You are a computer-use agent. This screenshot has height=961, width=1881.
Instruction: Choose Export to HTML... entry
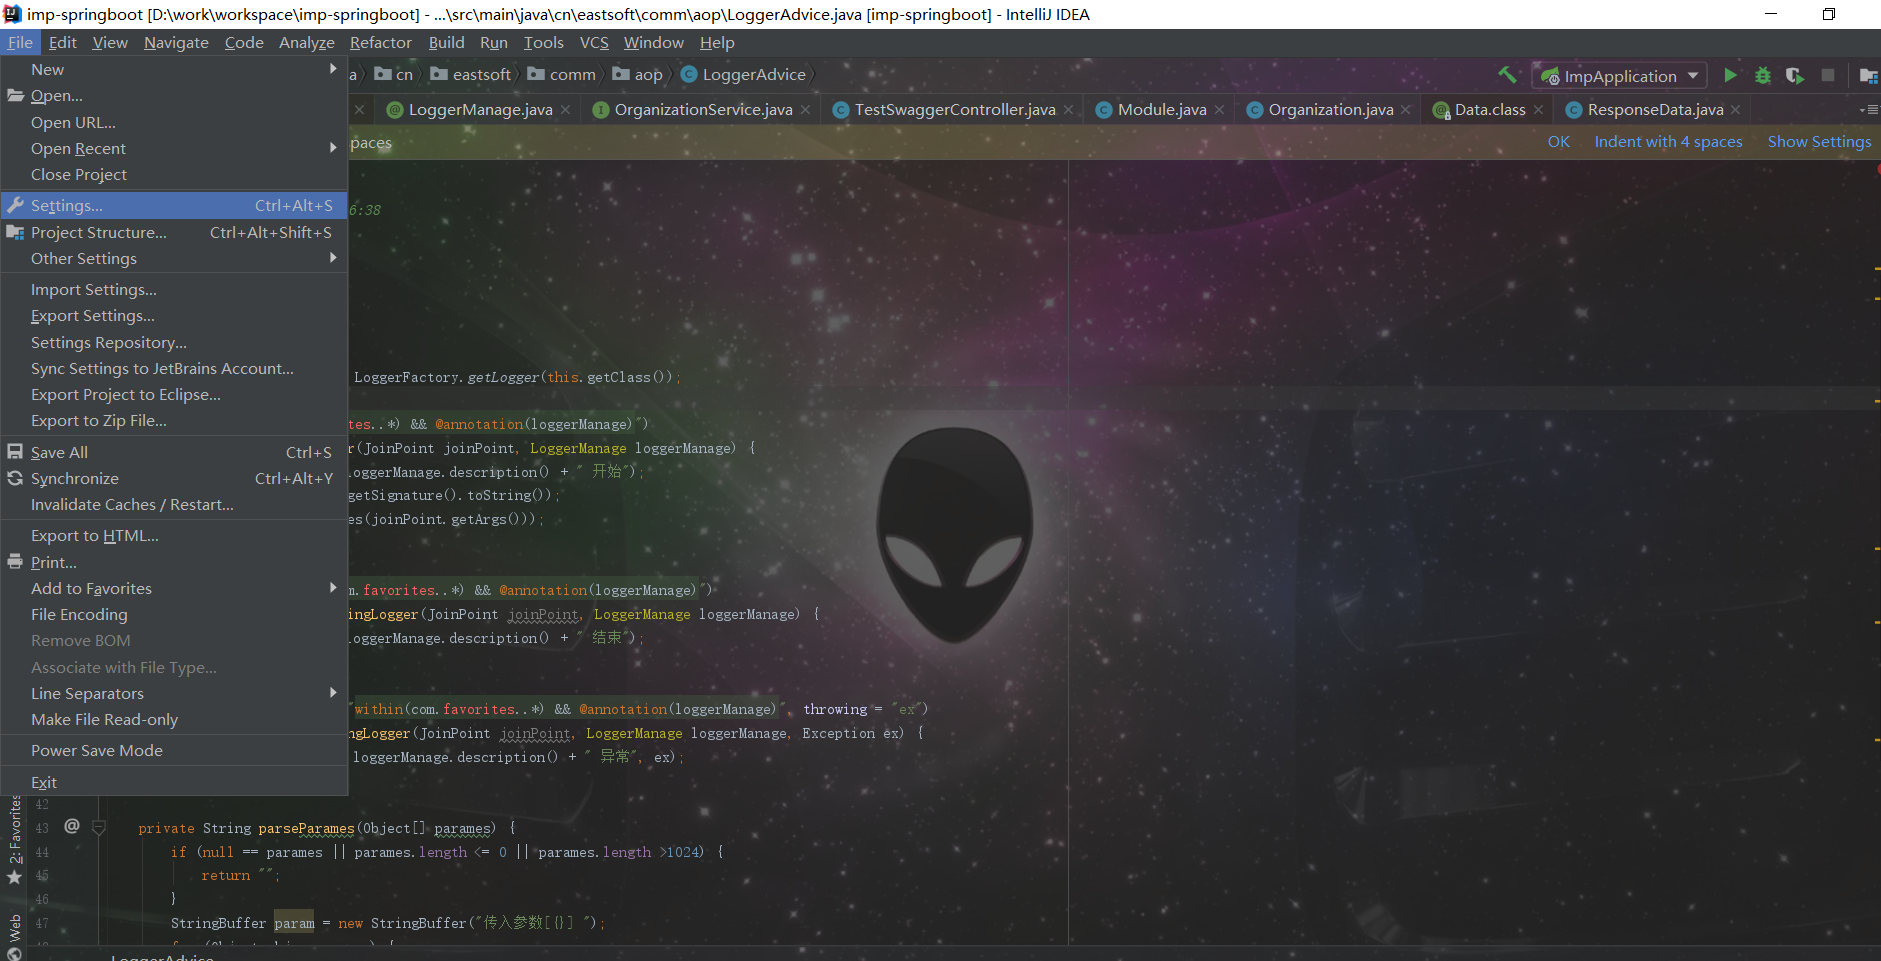pyautogui.click(x=174, y=536)
